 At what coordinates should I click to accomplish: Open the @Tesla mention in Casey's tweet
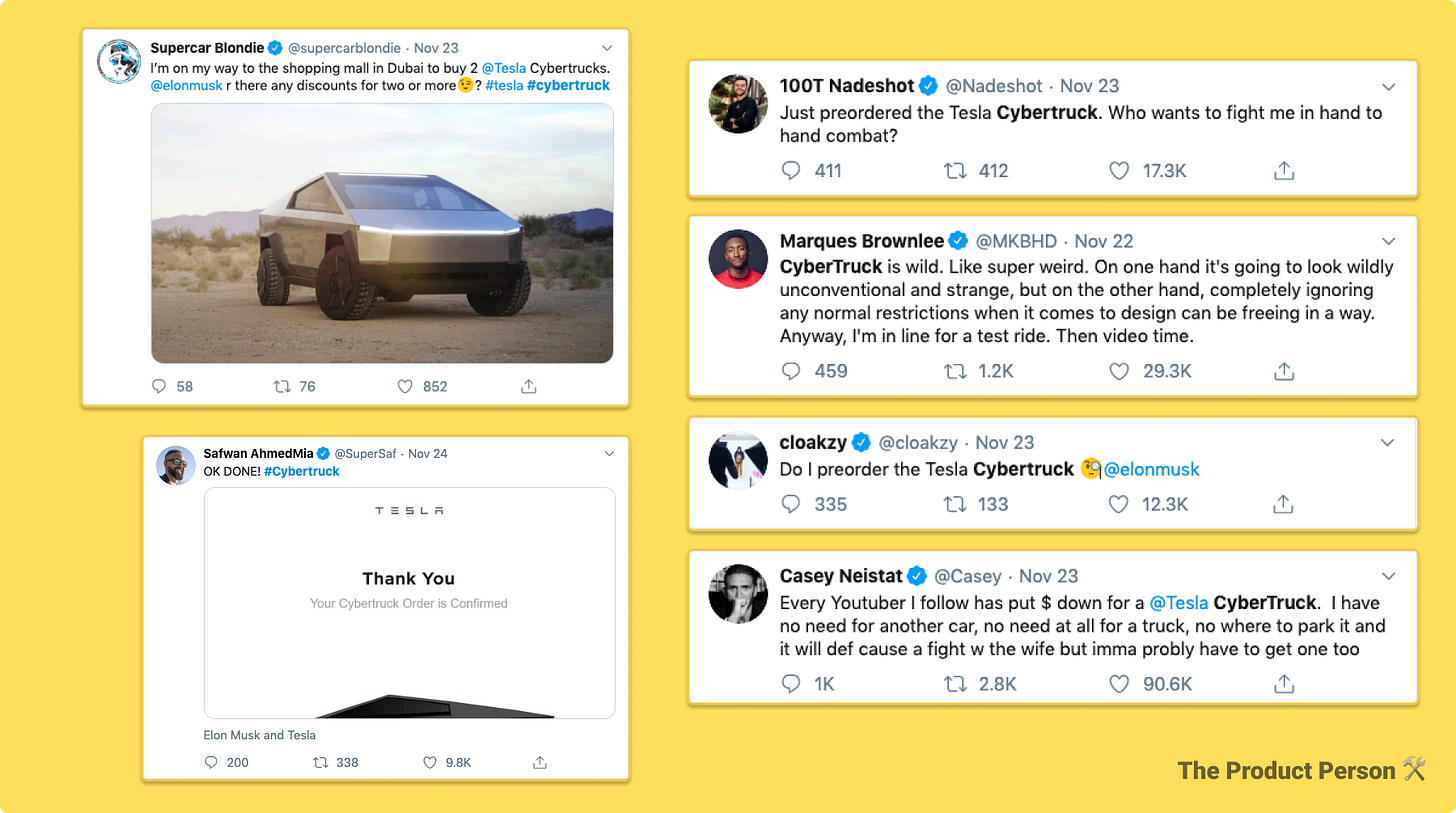pyautogui.click(x=1179, y=603)
